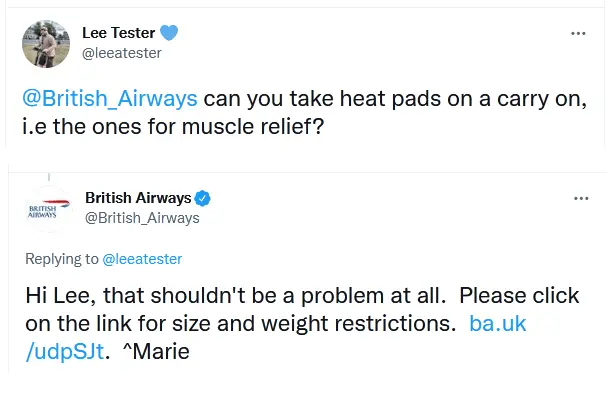Viewport: 607px width, 398px height.
Task: Click the British Airways display name
Action: pos(138,198)
